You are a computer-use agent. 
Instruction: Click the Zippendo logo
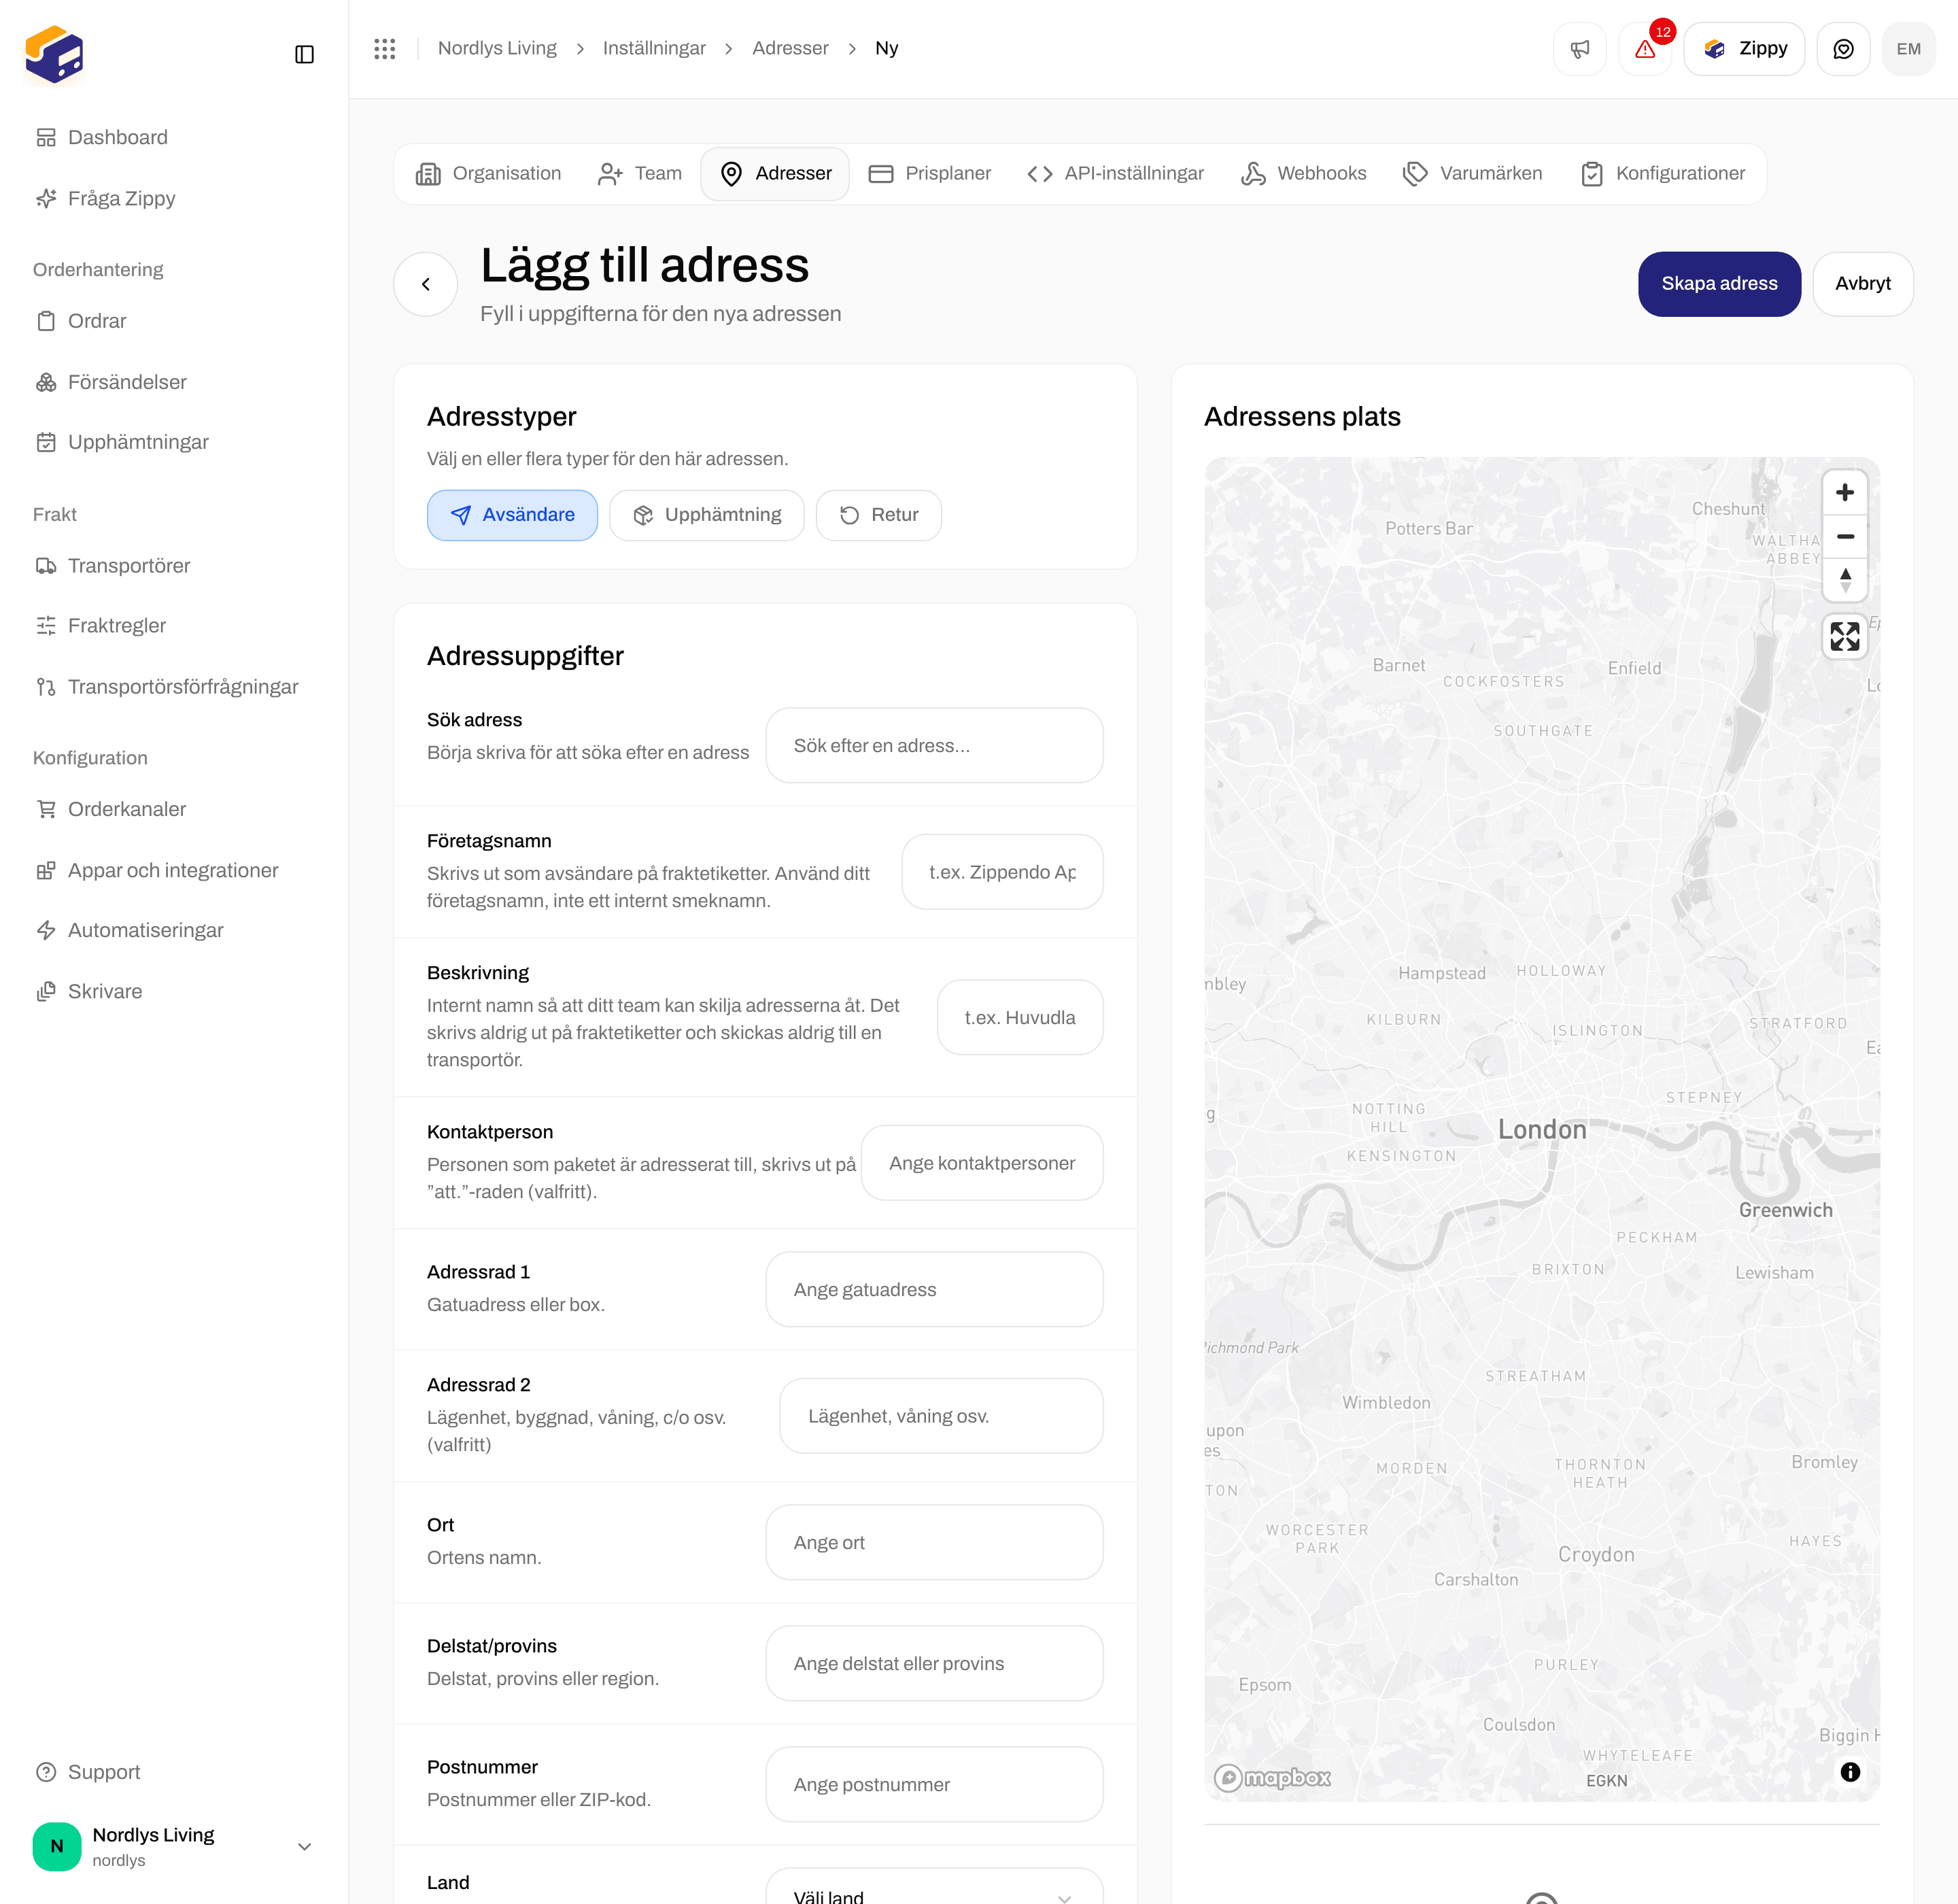[55, 54]
